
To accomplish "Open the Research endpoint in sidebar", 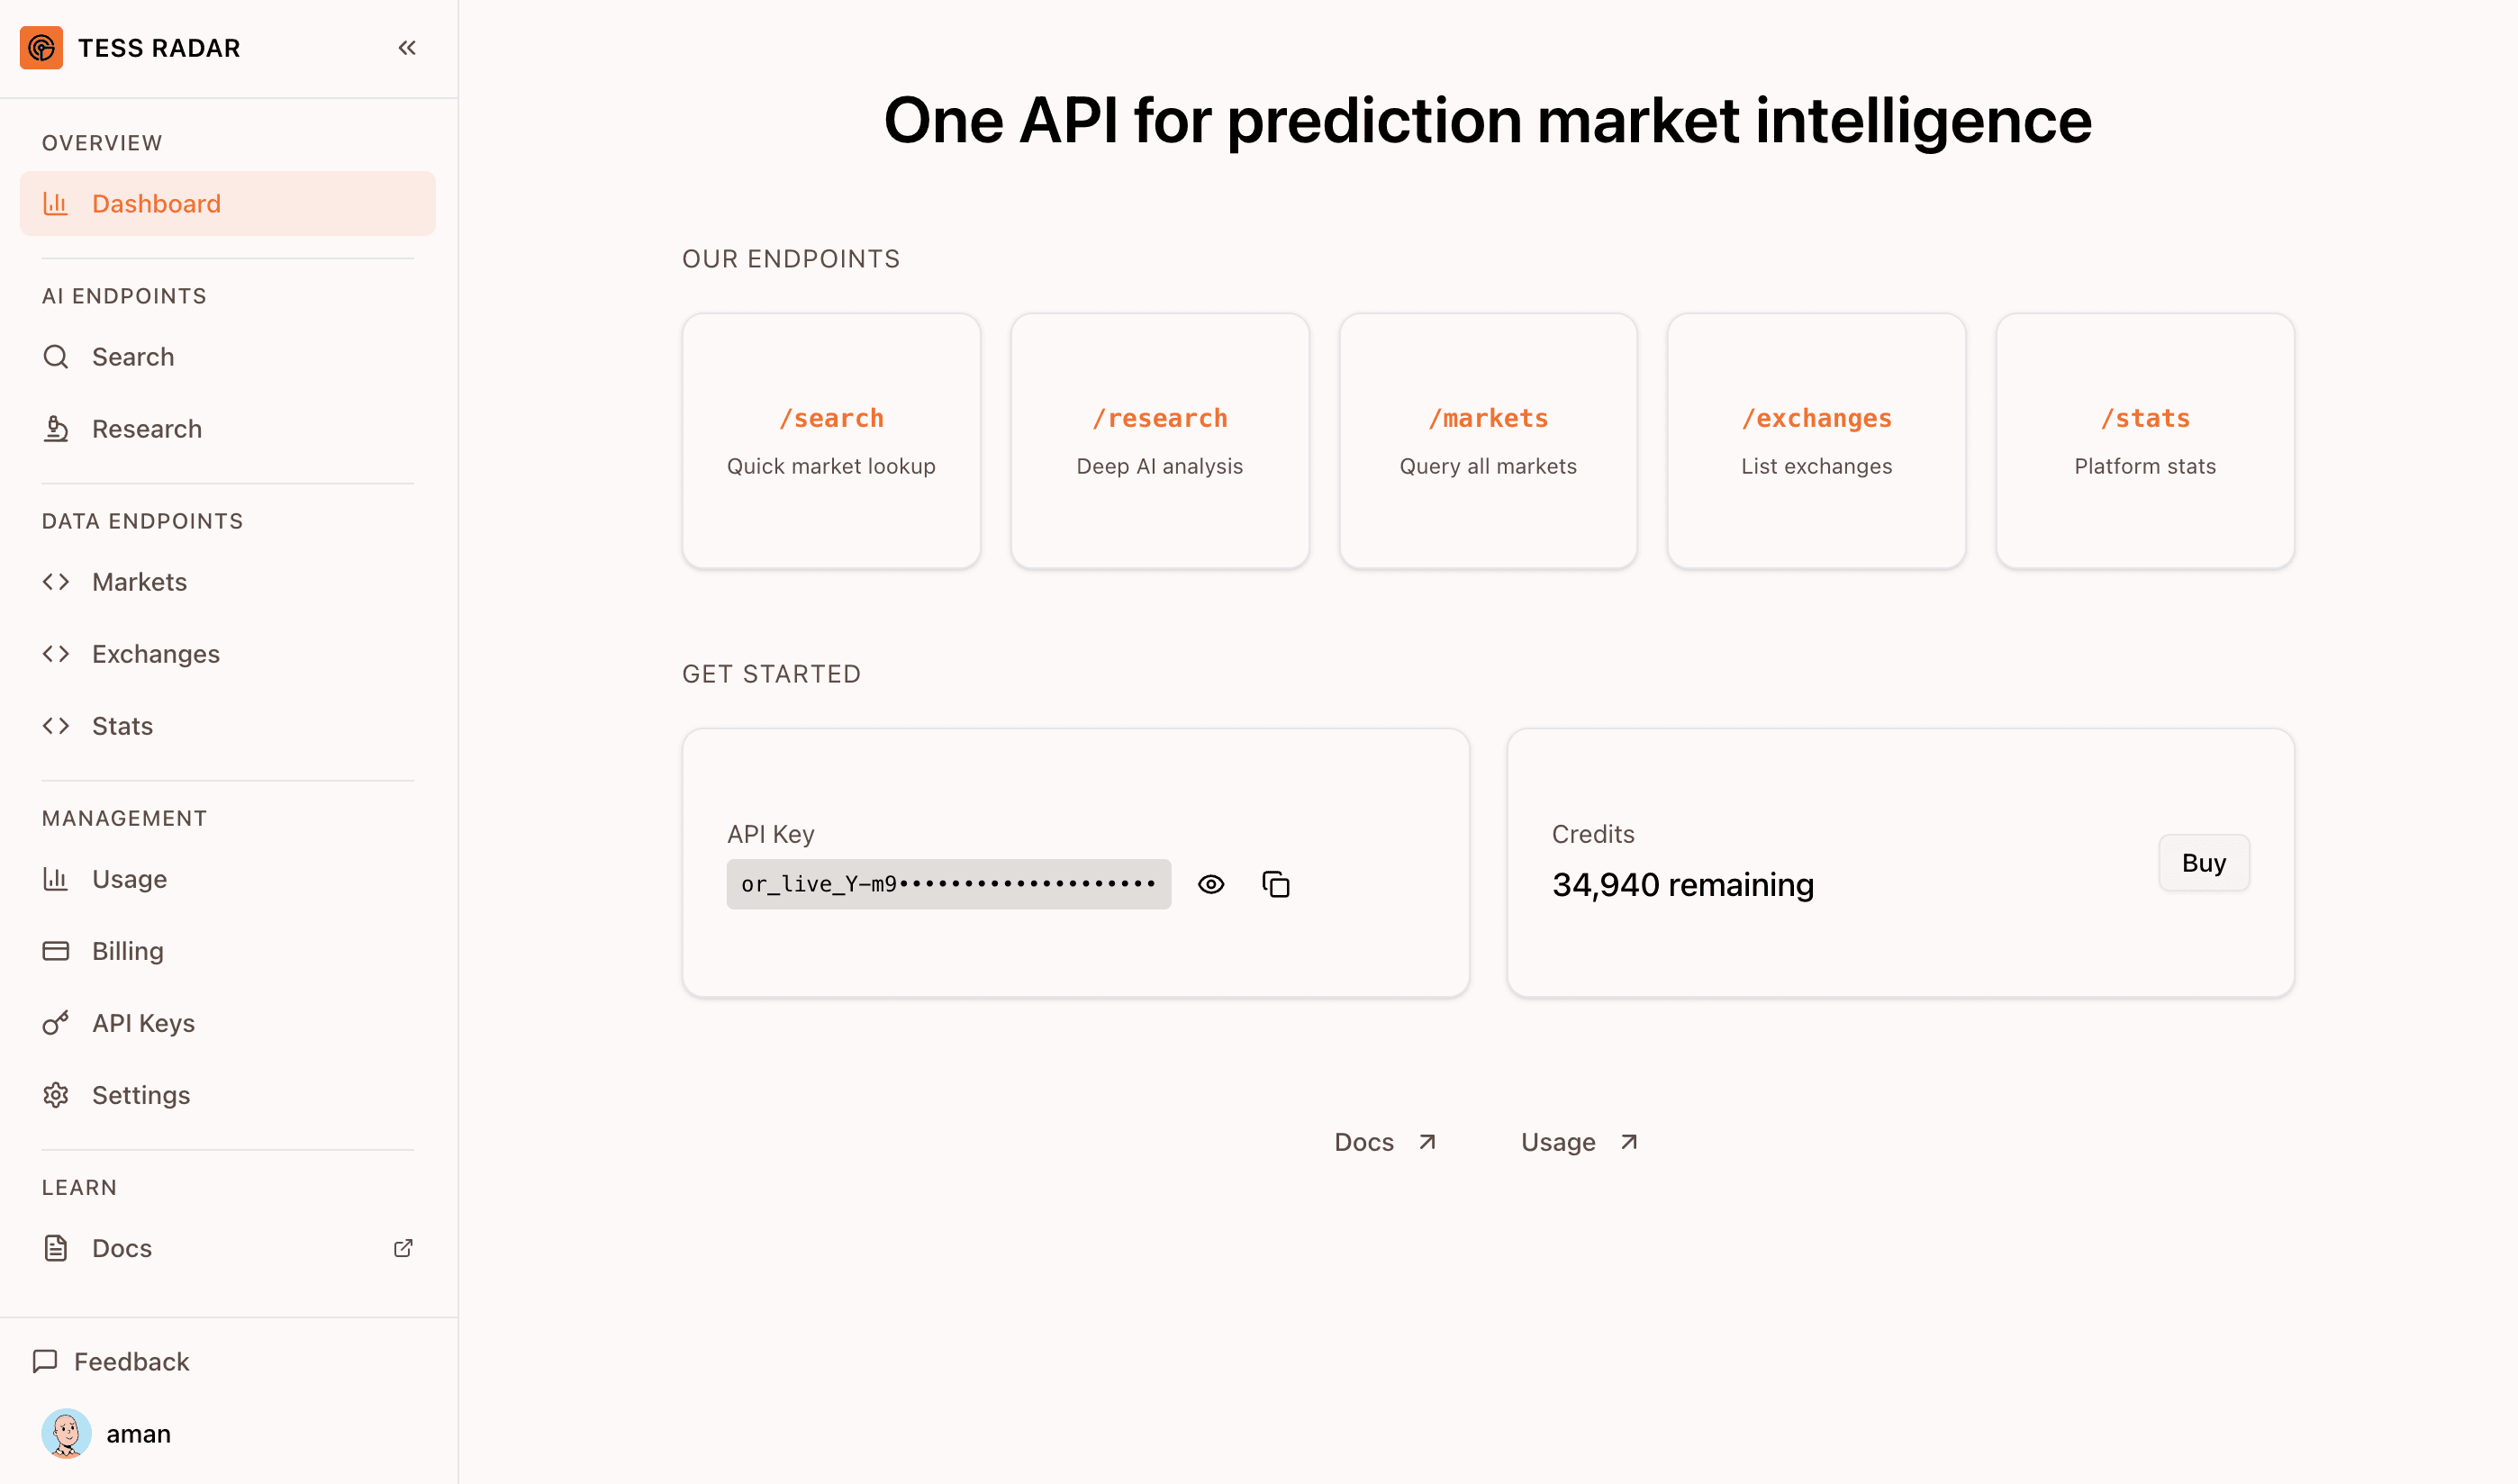I will click(146, 429).
